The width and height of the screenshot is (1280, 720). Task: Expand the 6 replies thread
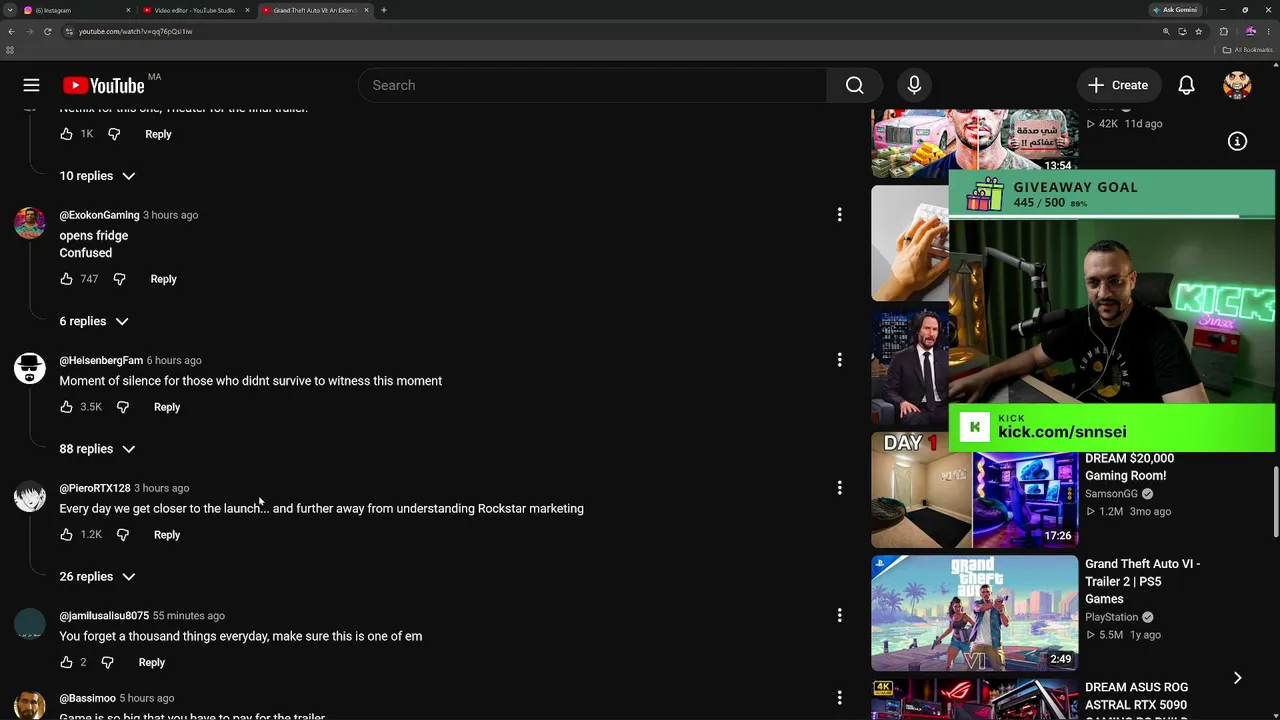tap(94, 321)
